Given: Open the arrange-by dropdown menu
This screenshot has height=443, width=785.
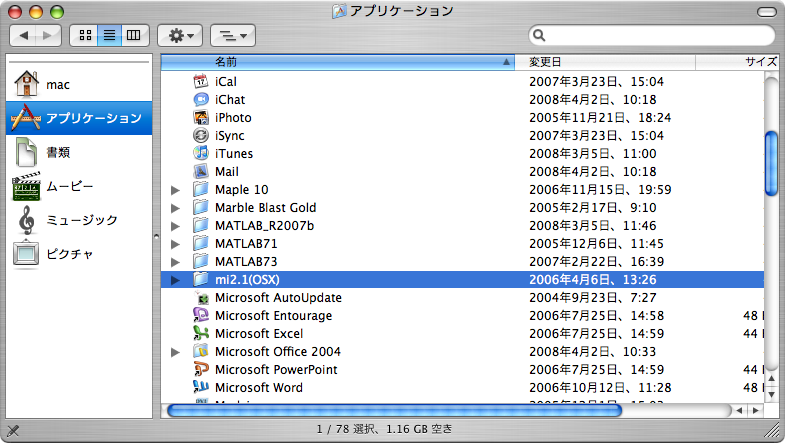Looking at the screenshot, I should [233, 35].
